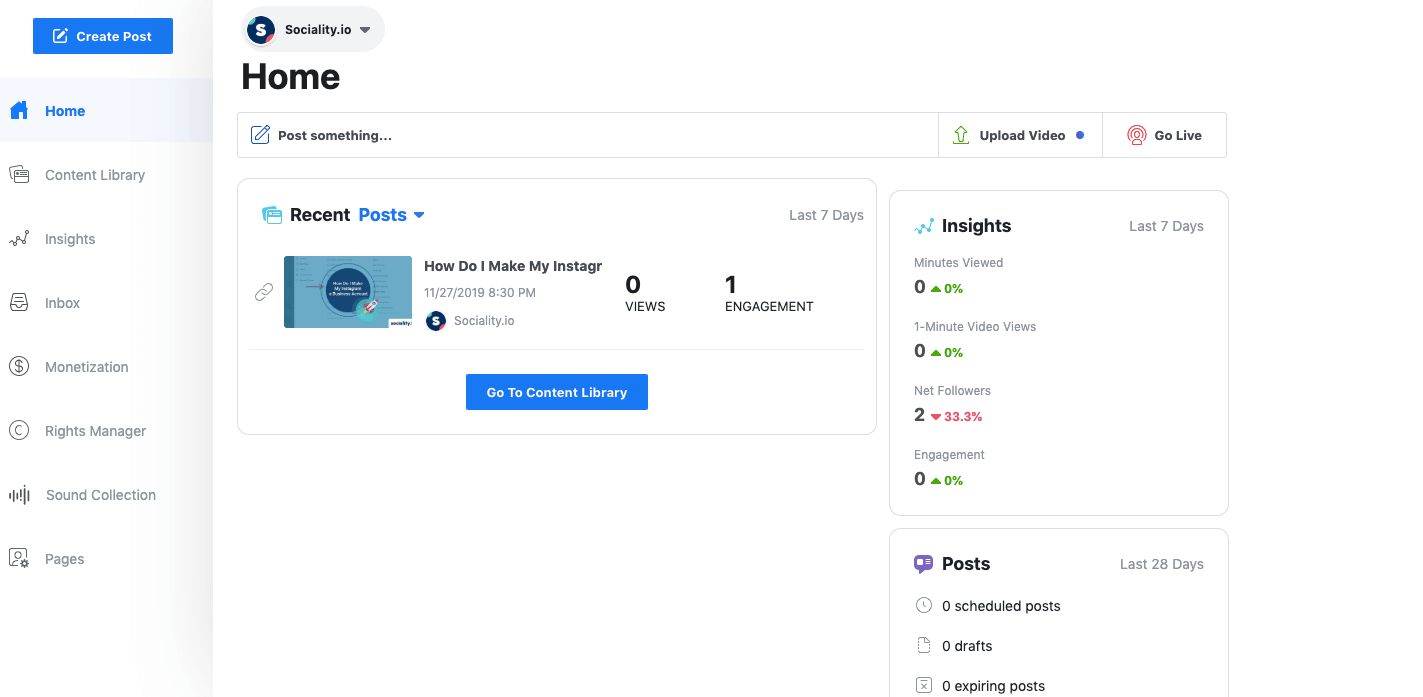Open the post titled How Do I Make My Instagr
The width and height of the screenshot is (1423, 697).
[x=512, y=265]
